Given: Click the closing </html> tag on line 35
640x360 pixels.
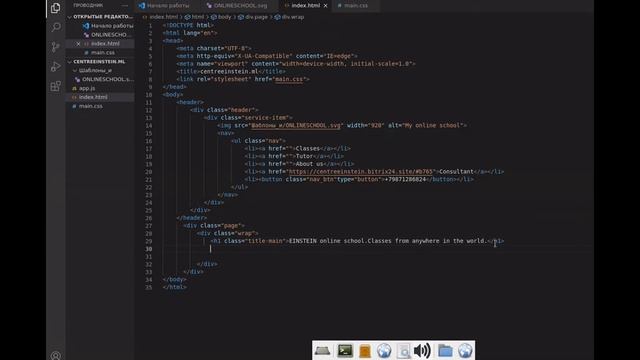Looking at the screenshot, I should [x=175, y=287].
